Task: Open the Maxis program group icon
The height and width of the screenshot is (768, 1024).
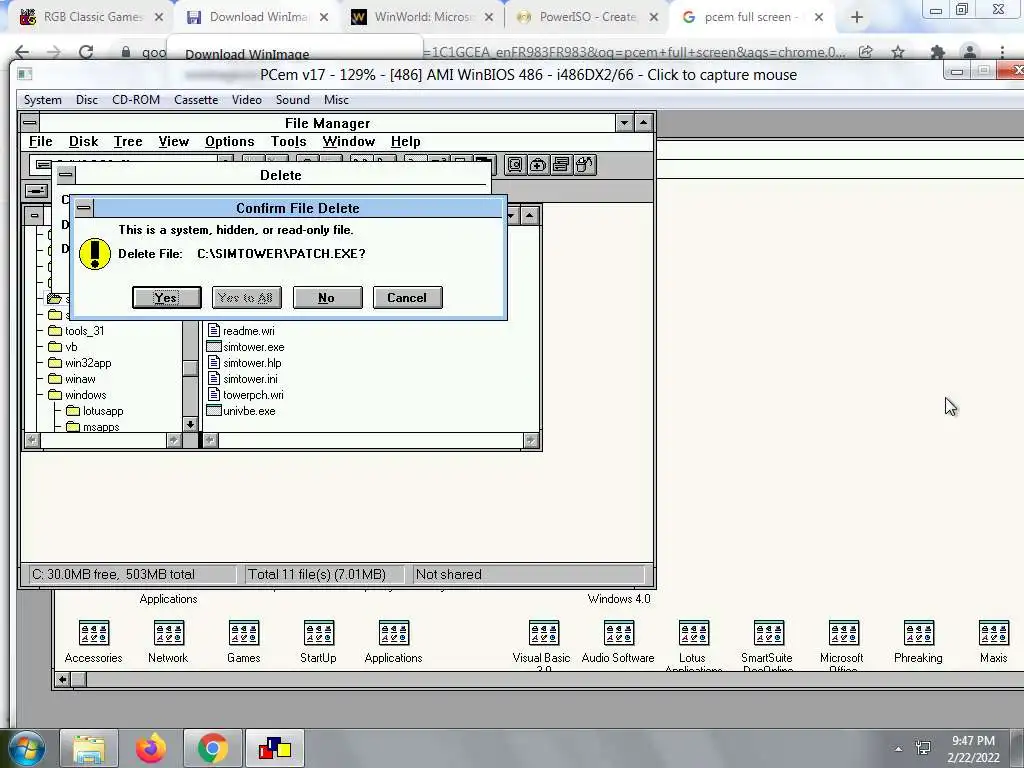Action: [994, 642]
